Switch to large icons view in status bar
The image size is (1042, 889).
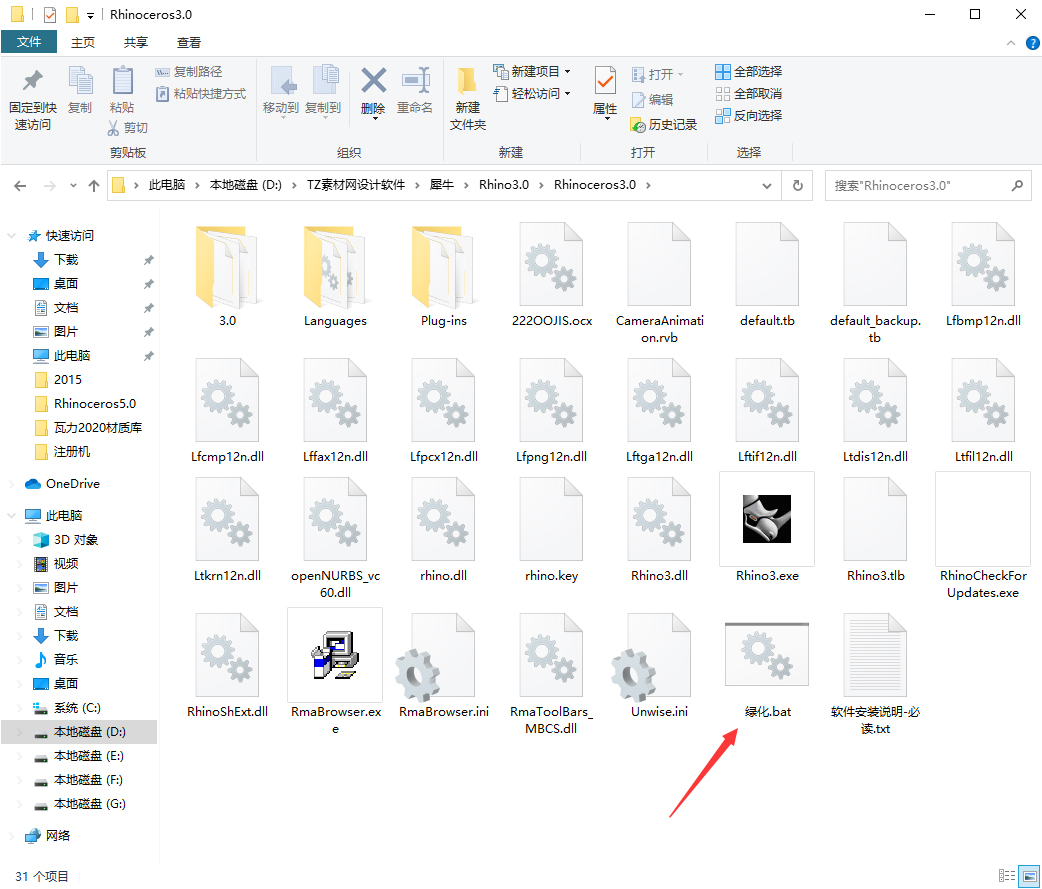coord(1031,876)
